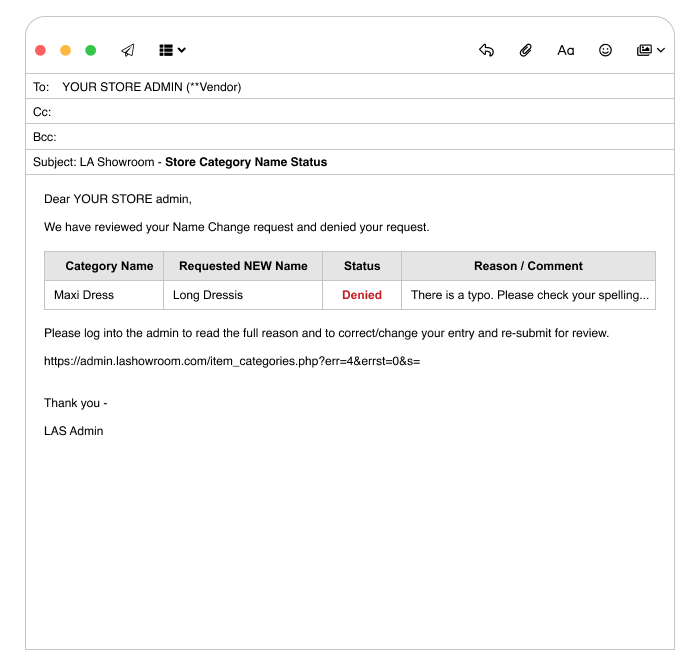The height and width of the screenshot is (668, 700).
Task: Click the paper plane Send icon
Action: coord(127,50)
